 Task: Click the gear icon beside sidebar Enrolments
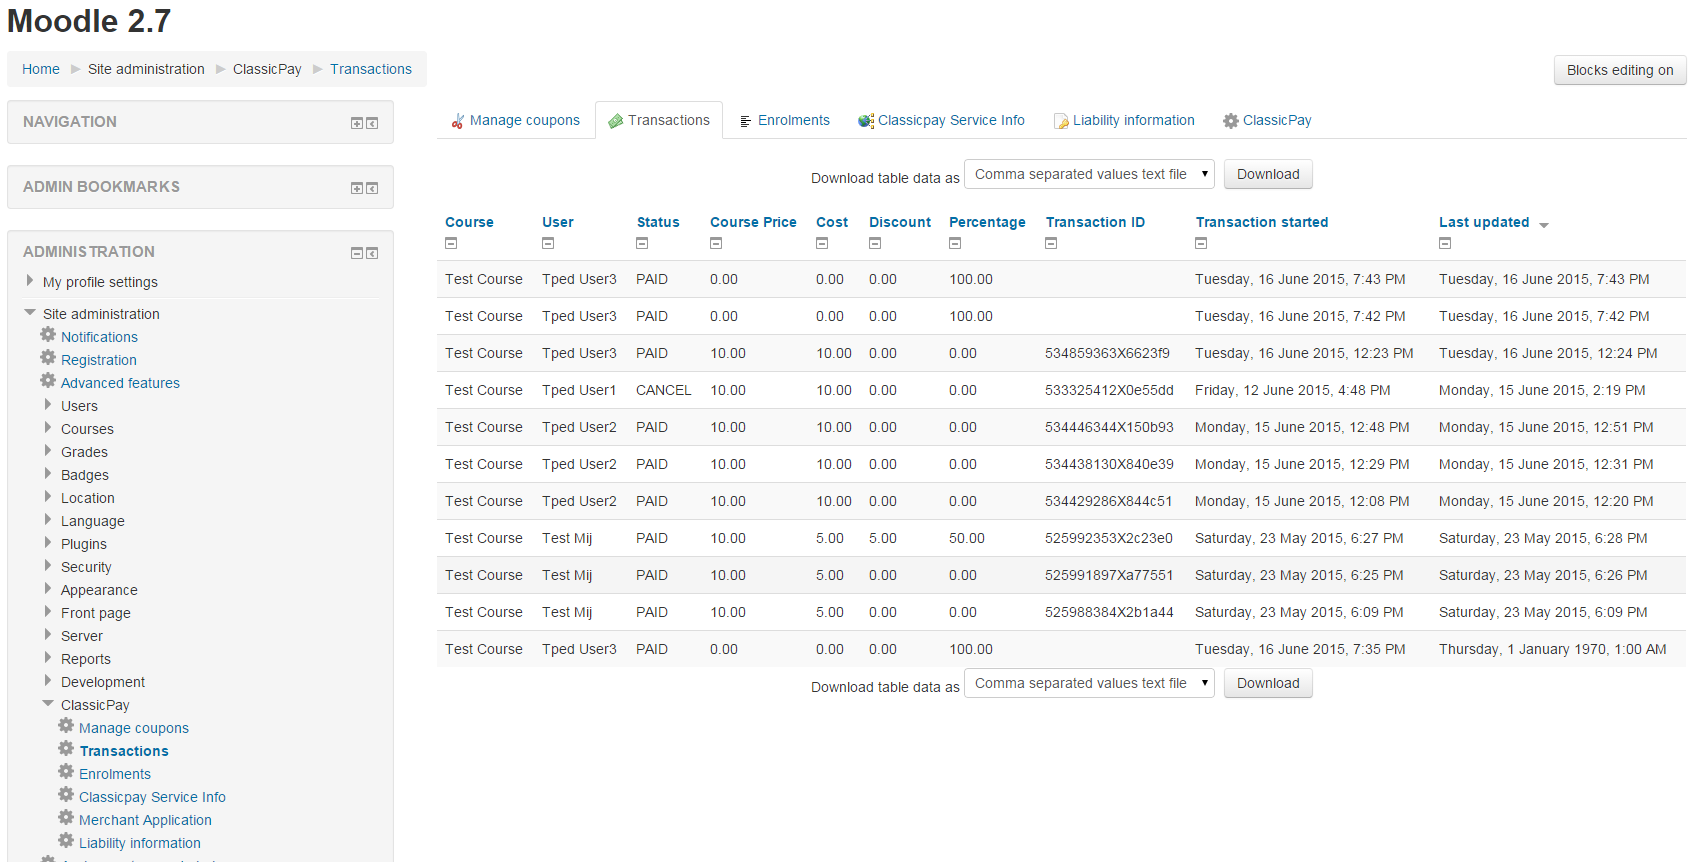pyautogui.click(x=66, y=772)
